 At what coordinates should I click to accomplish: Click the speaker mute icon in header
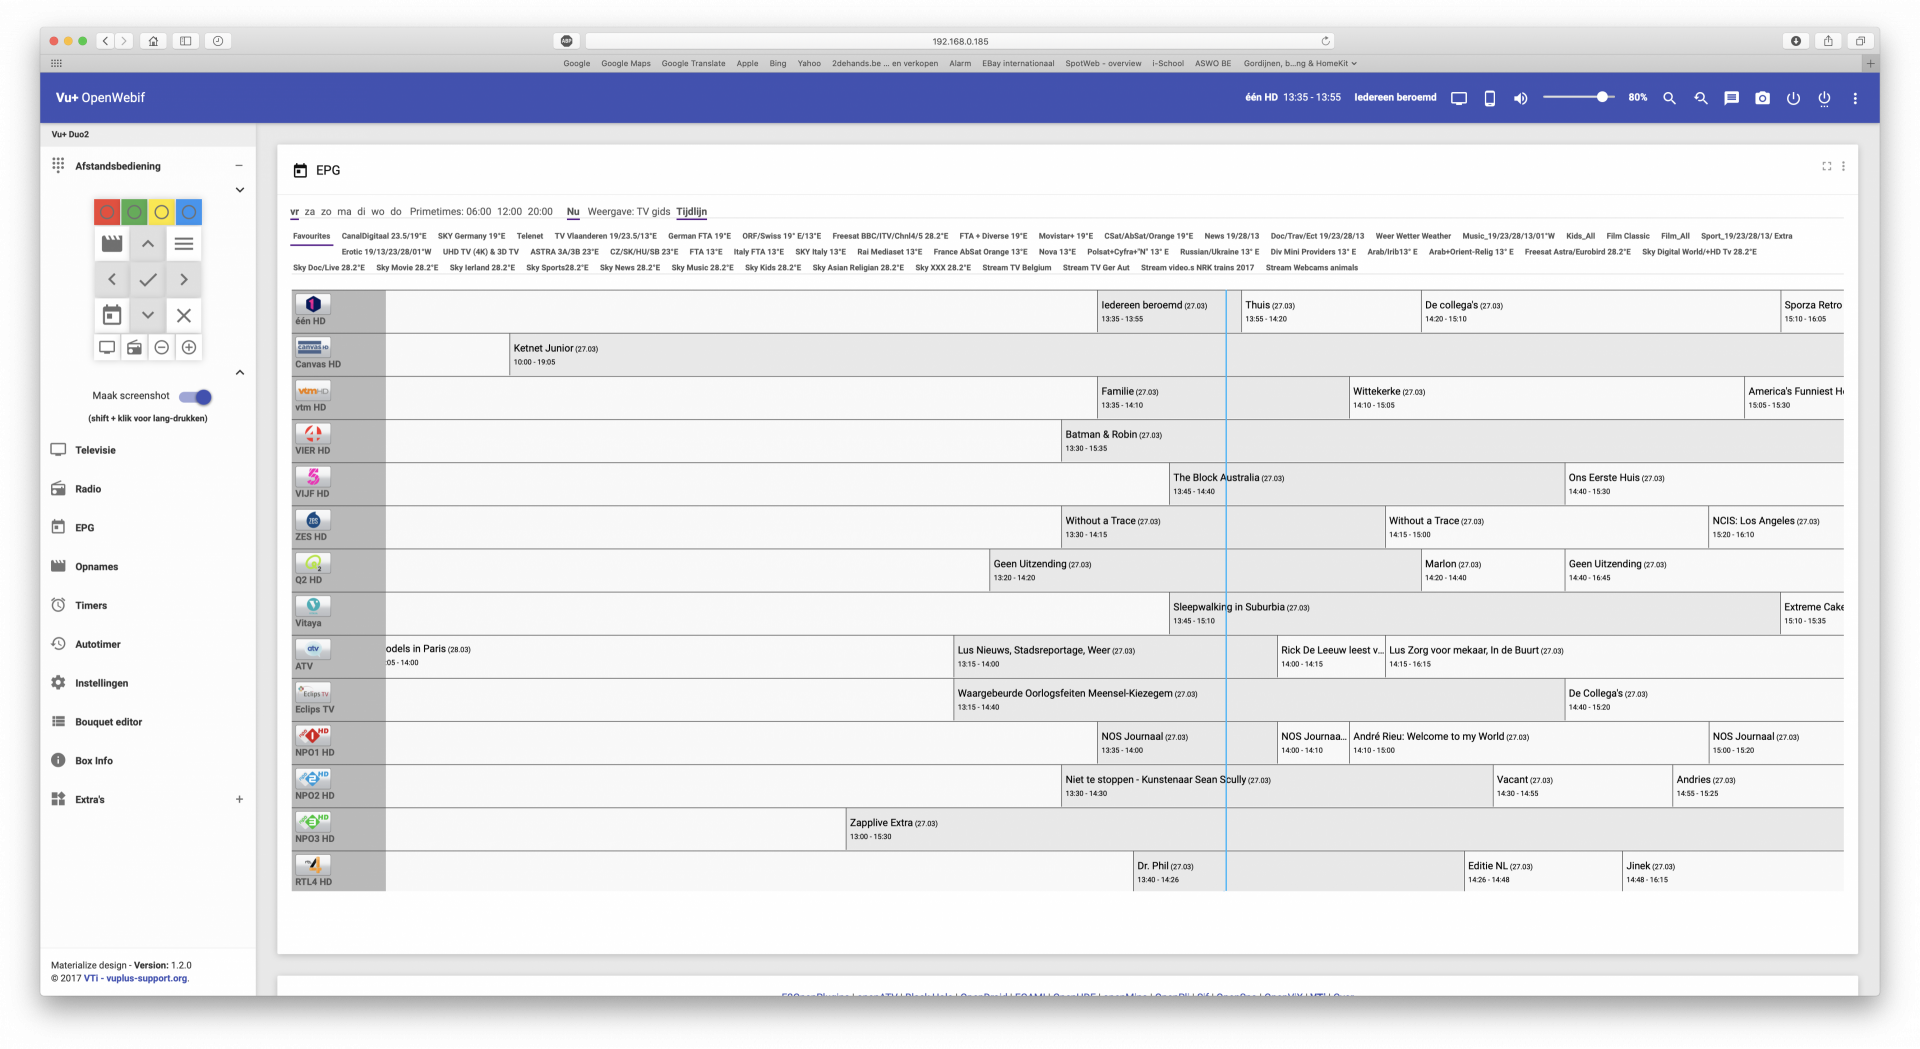pos(1520,98)
